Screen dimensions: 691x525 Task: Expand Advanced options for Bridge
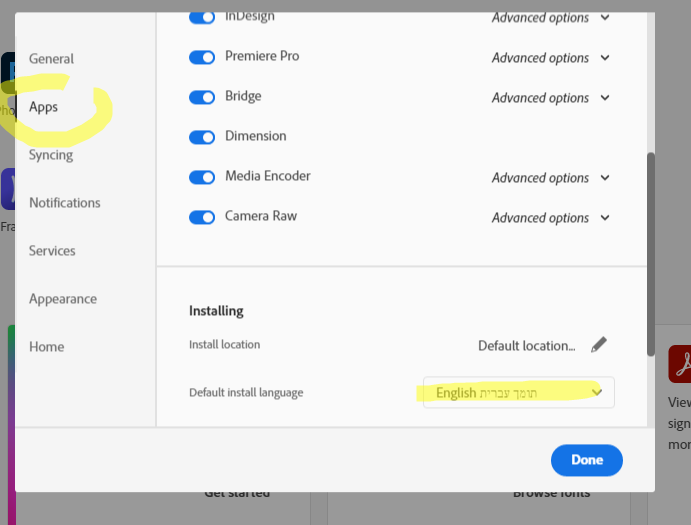[x=550, y=98]
